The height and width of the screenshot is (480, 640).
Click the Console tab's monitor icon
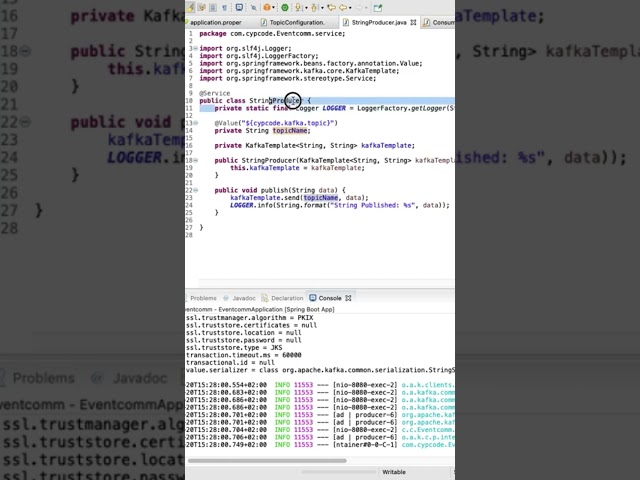click(x=313, y=298)
